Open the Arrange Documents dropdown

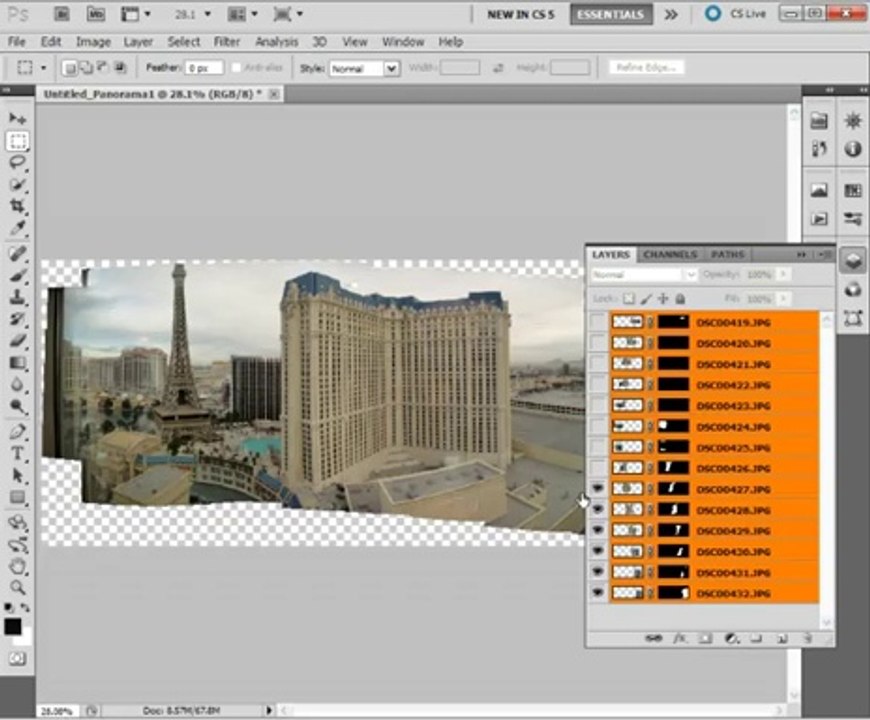(x=243, y=14)
